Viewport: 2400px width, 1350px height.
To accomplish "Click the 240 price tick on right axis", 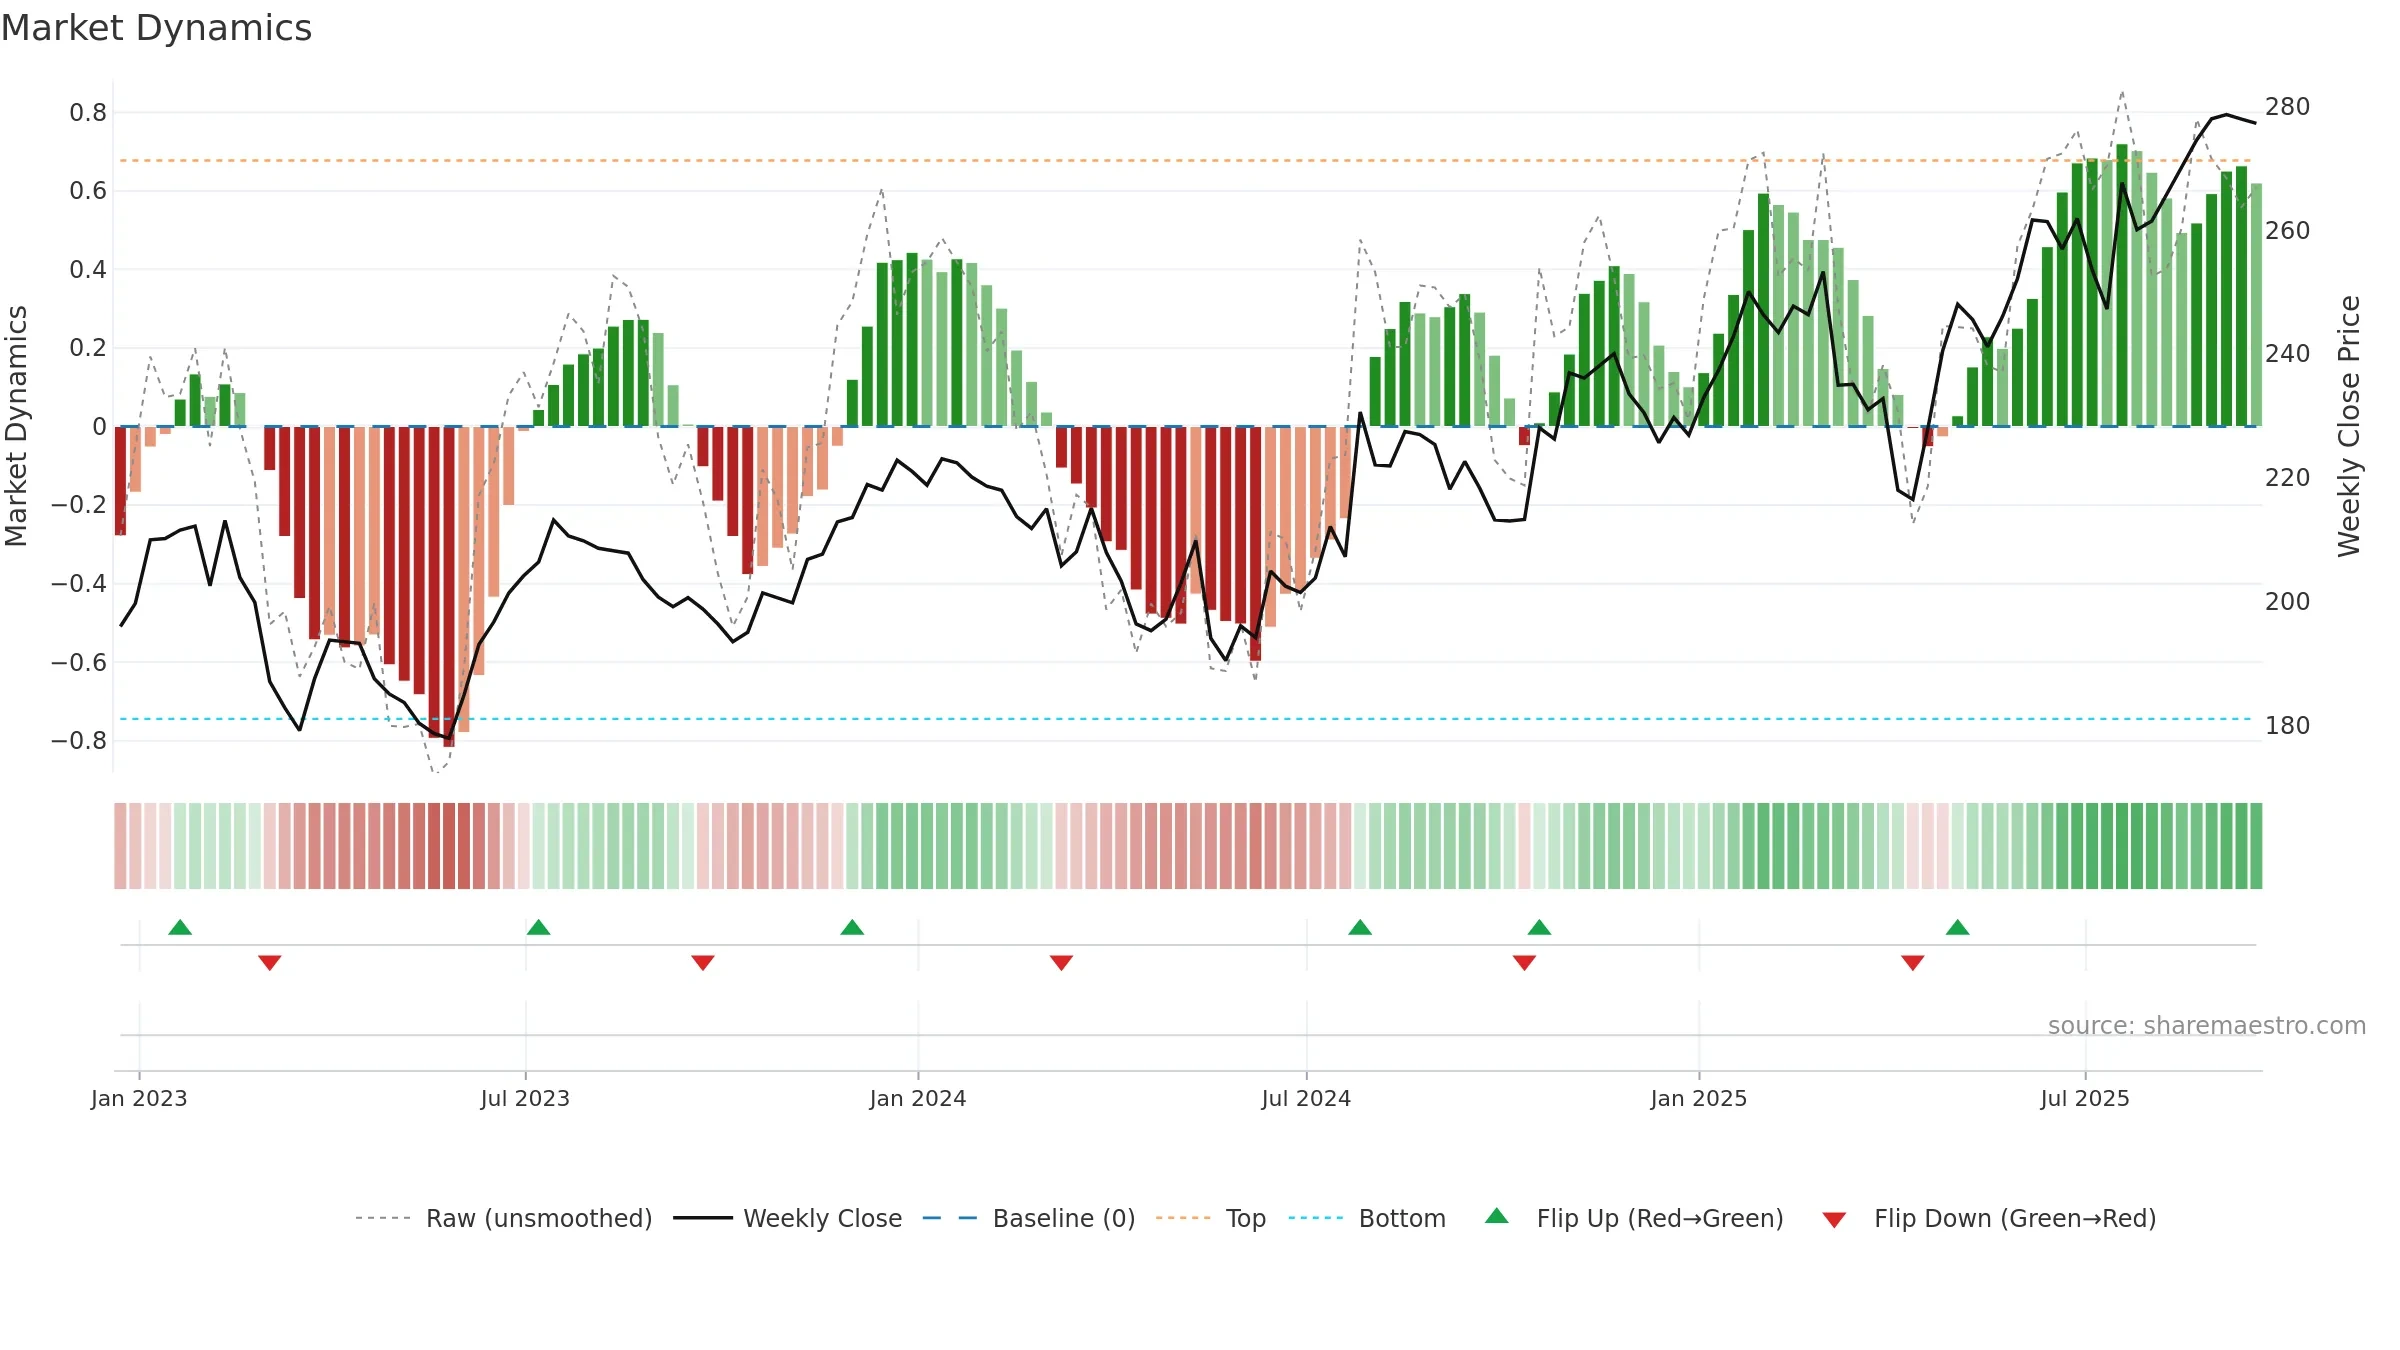I will pos(2288,353).
